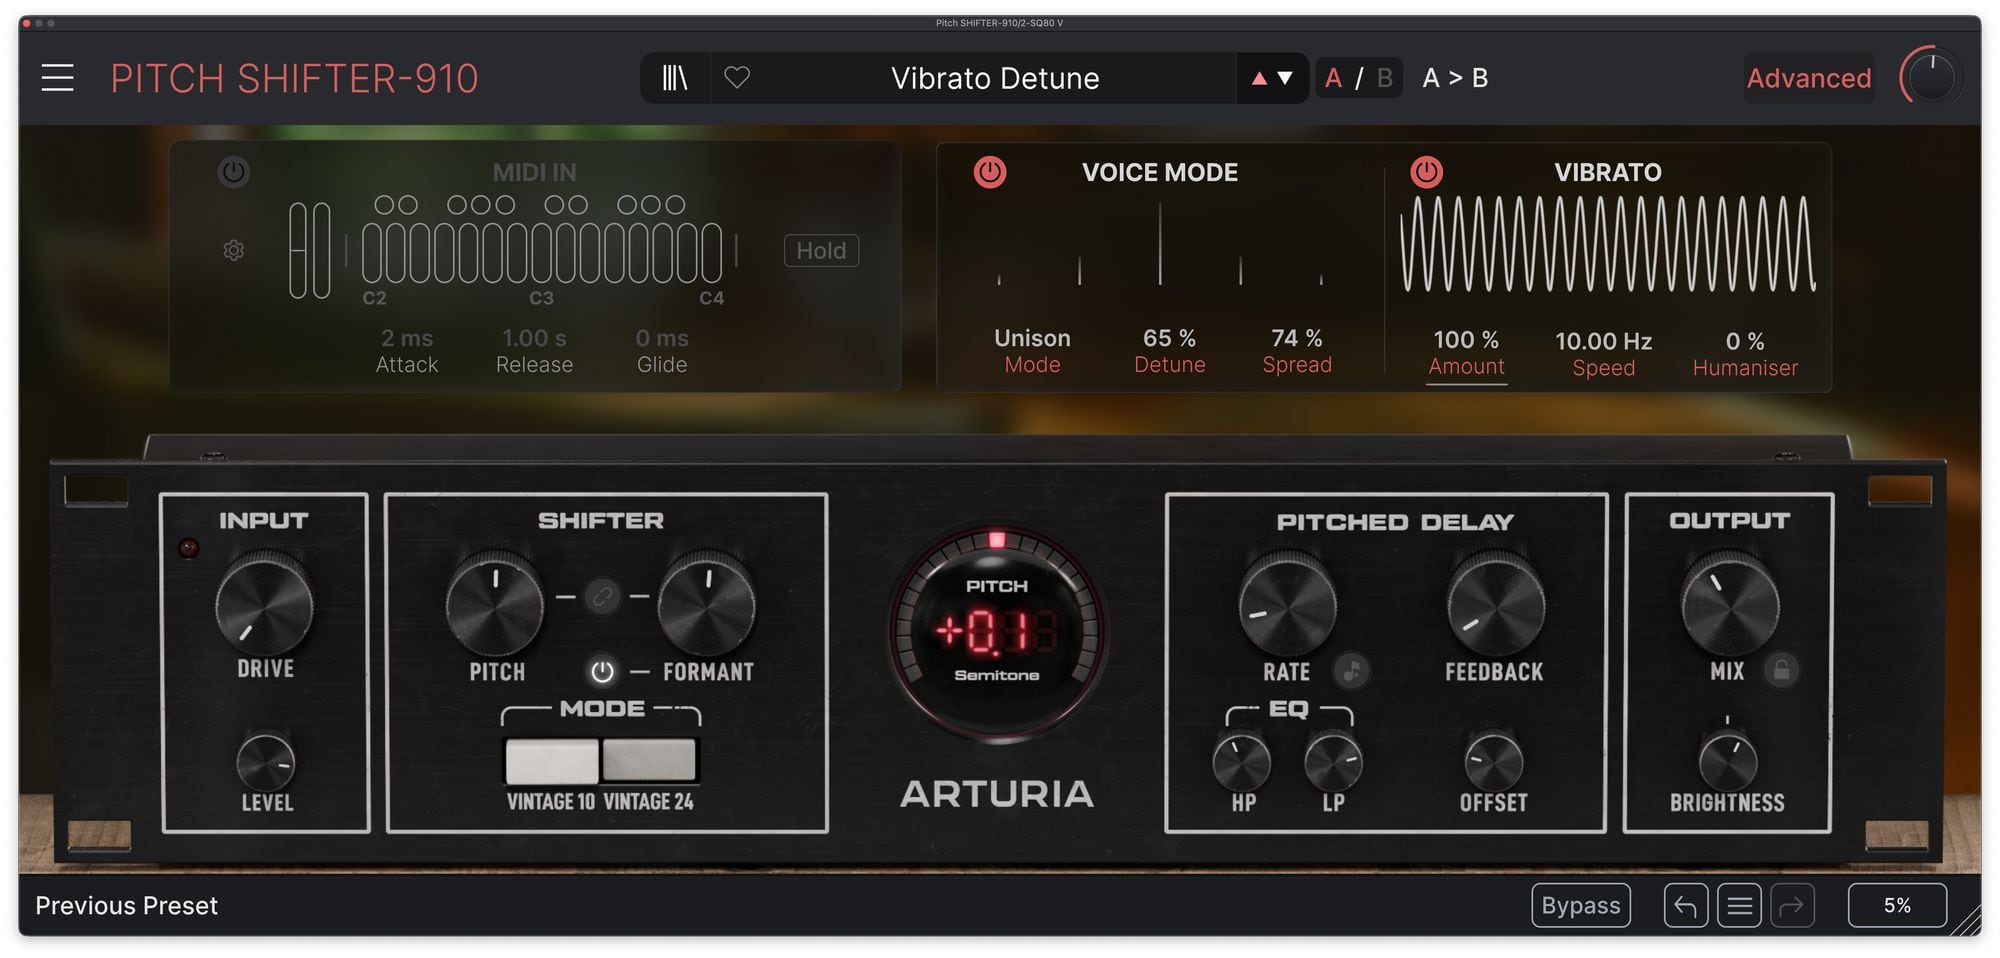Click the pitch-formant link icon
The image size is (2000, 958).
602,597
